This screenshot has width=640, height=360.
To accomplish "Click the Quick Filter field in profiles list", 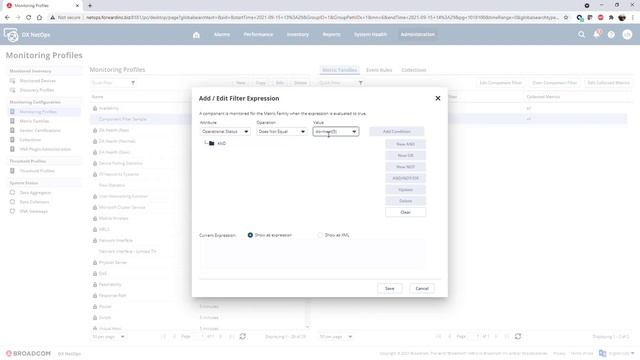I will 109,83.
